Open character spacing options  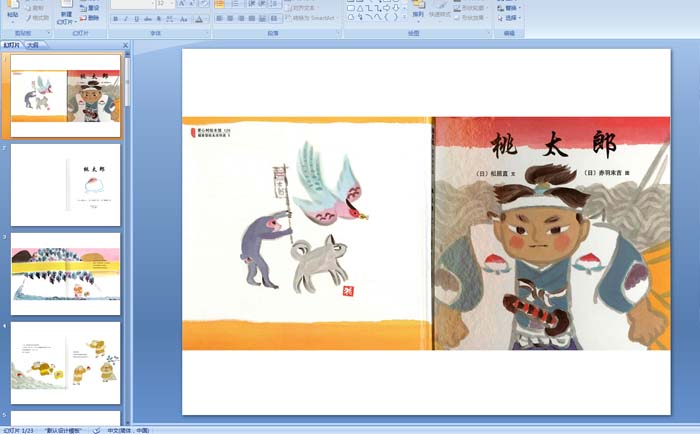tap(170, 19)
